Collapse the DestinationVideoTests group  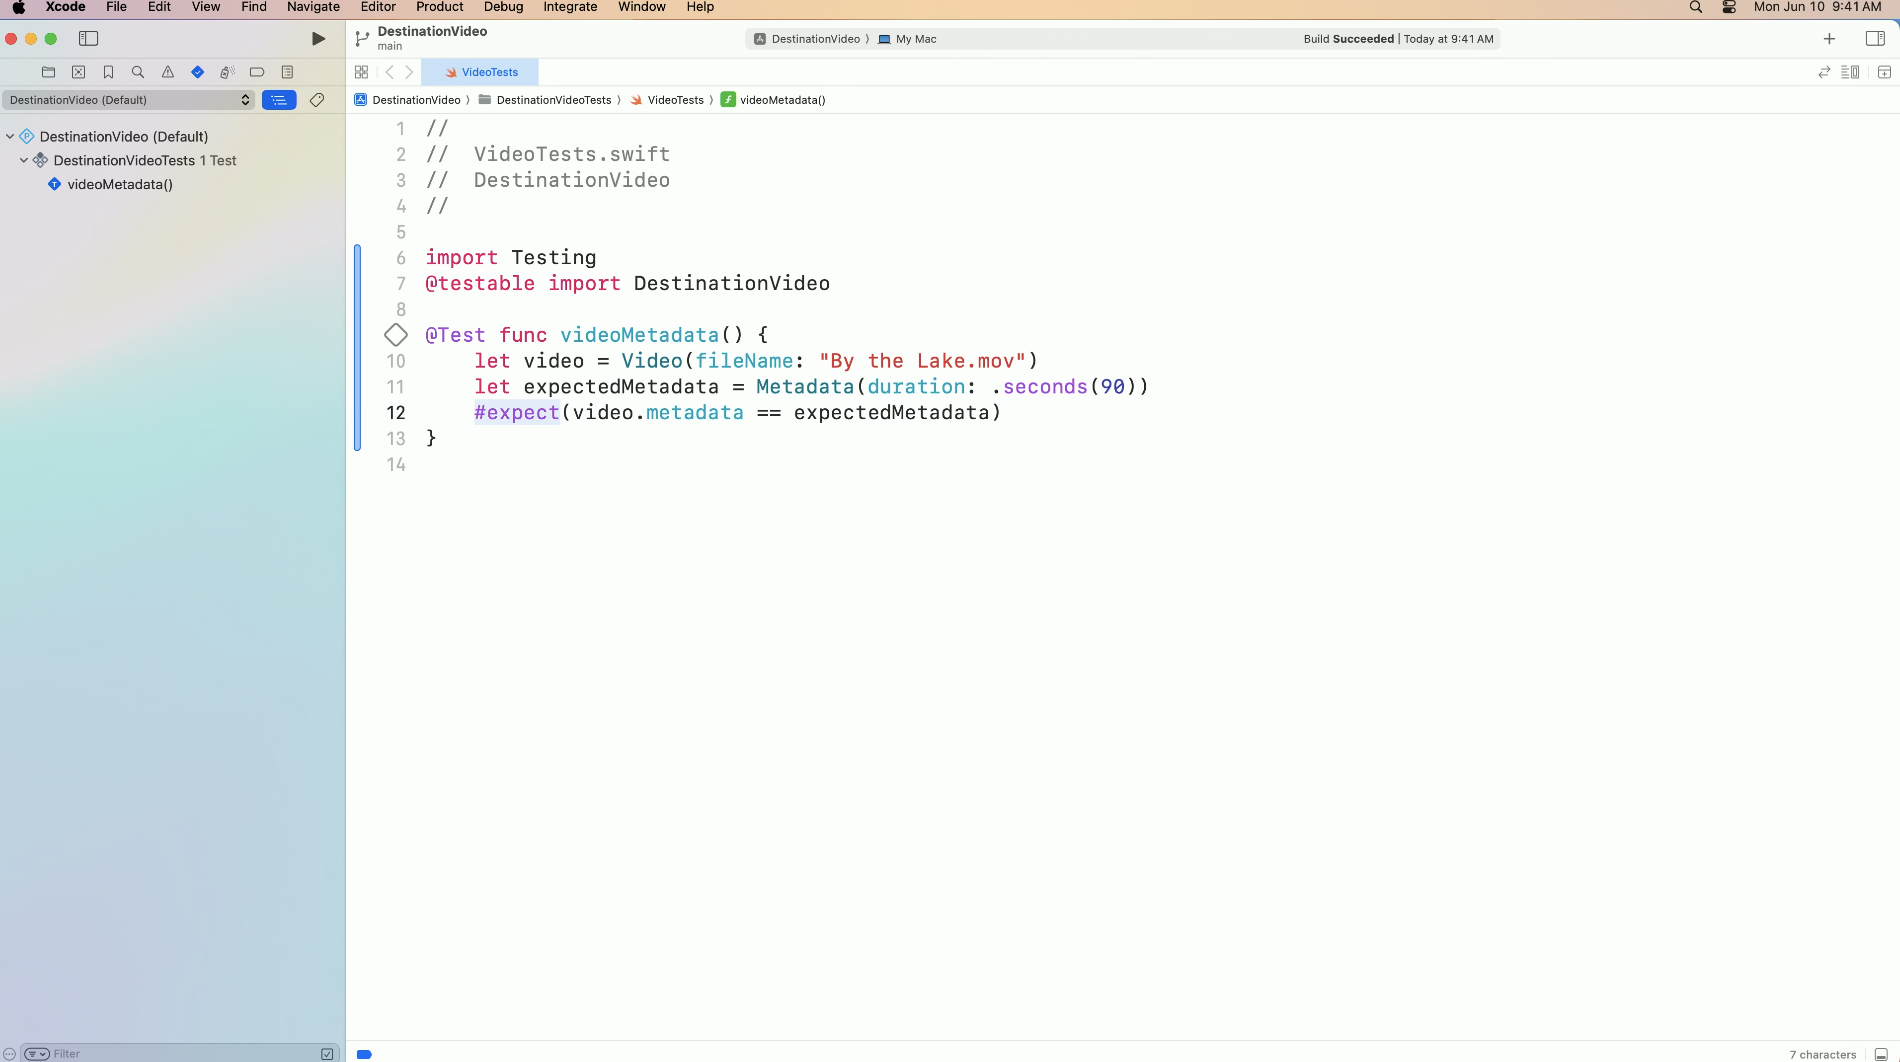click(24, 160)
